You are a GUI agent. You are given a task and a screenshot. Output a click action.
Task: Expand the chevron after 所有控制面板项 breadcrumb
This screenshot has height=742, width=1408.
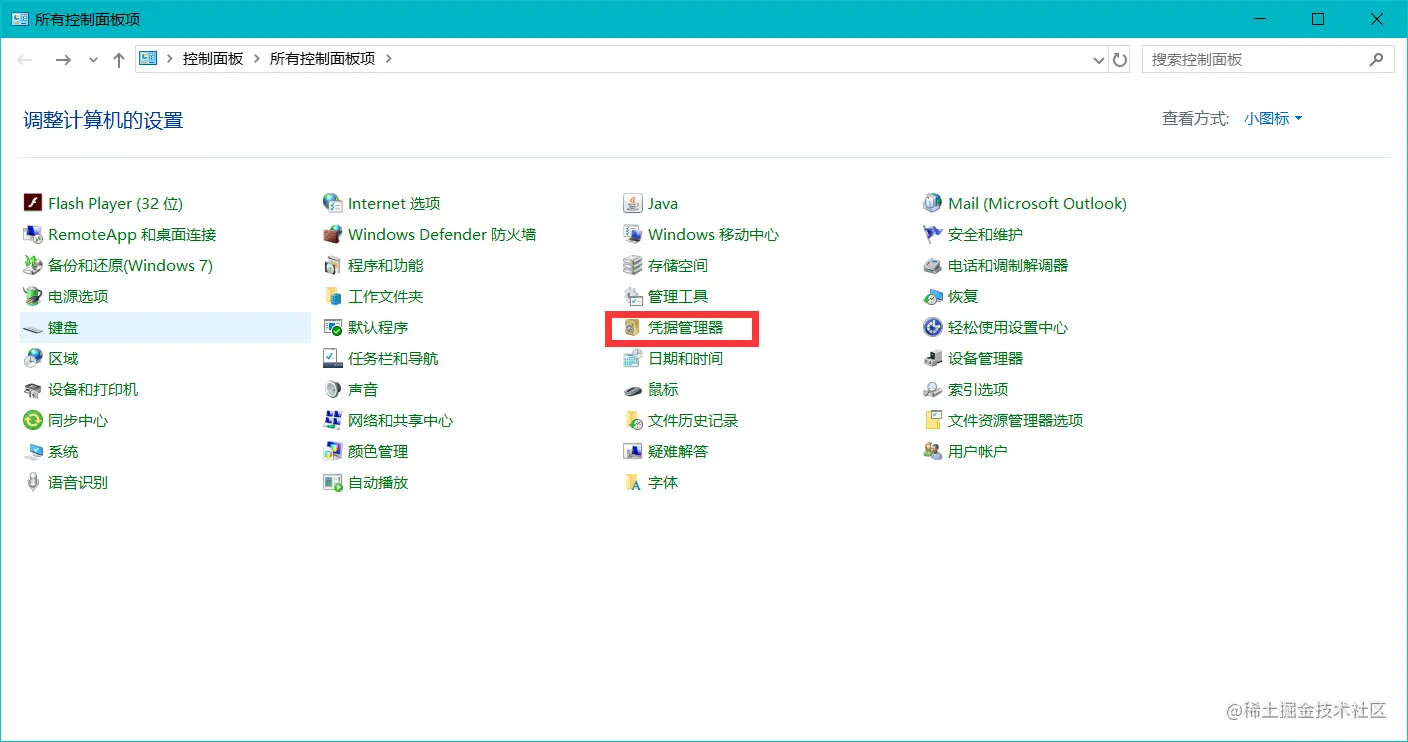[388, 59]
